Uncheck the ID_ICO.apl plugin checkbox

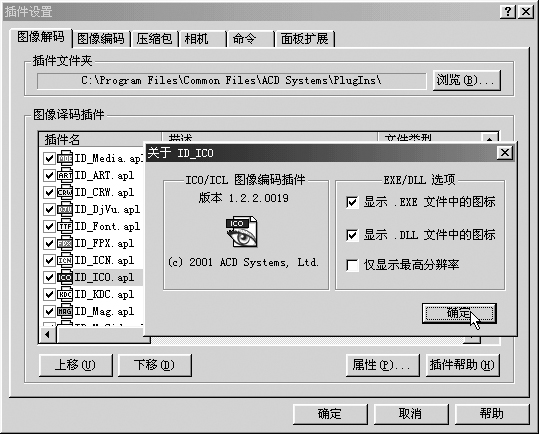(x=49, y=277)
